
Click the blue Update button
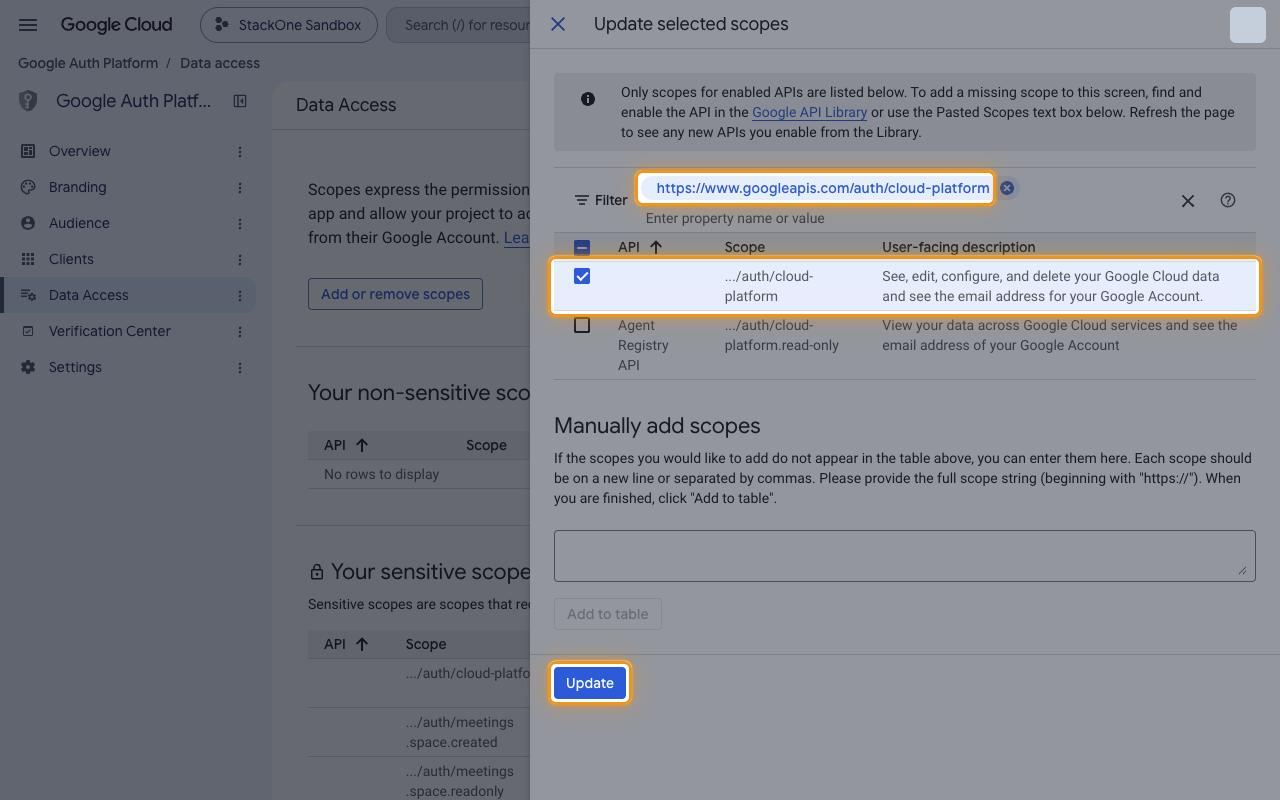point(590,683)
